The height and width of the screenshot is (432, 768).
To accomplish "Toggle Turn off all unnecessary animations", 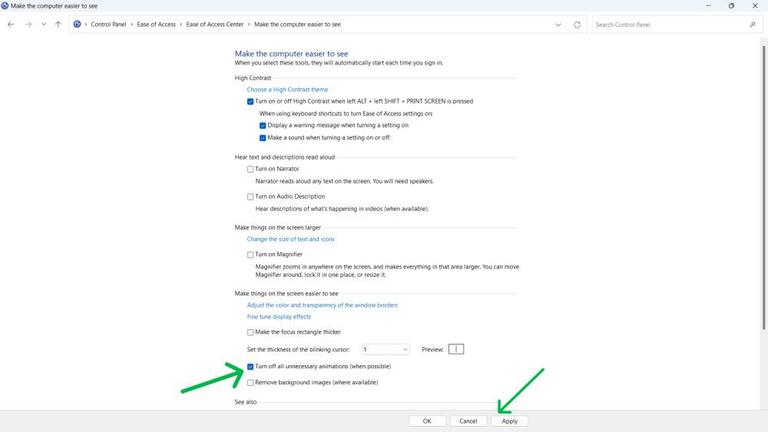I will pyautogui.click(x=250, y=366).
